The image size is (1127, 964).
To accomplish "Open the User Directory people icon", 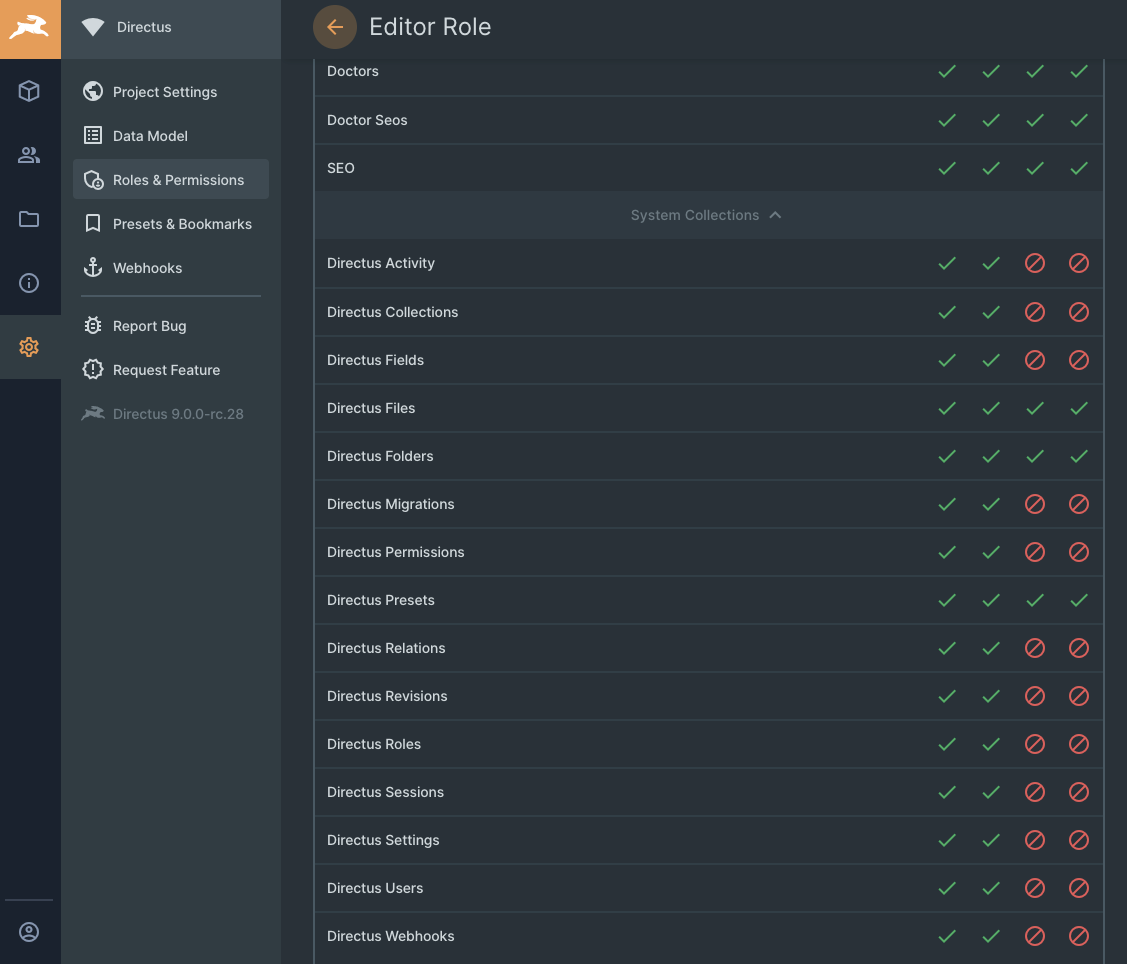I will 29,155.
